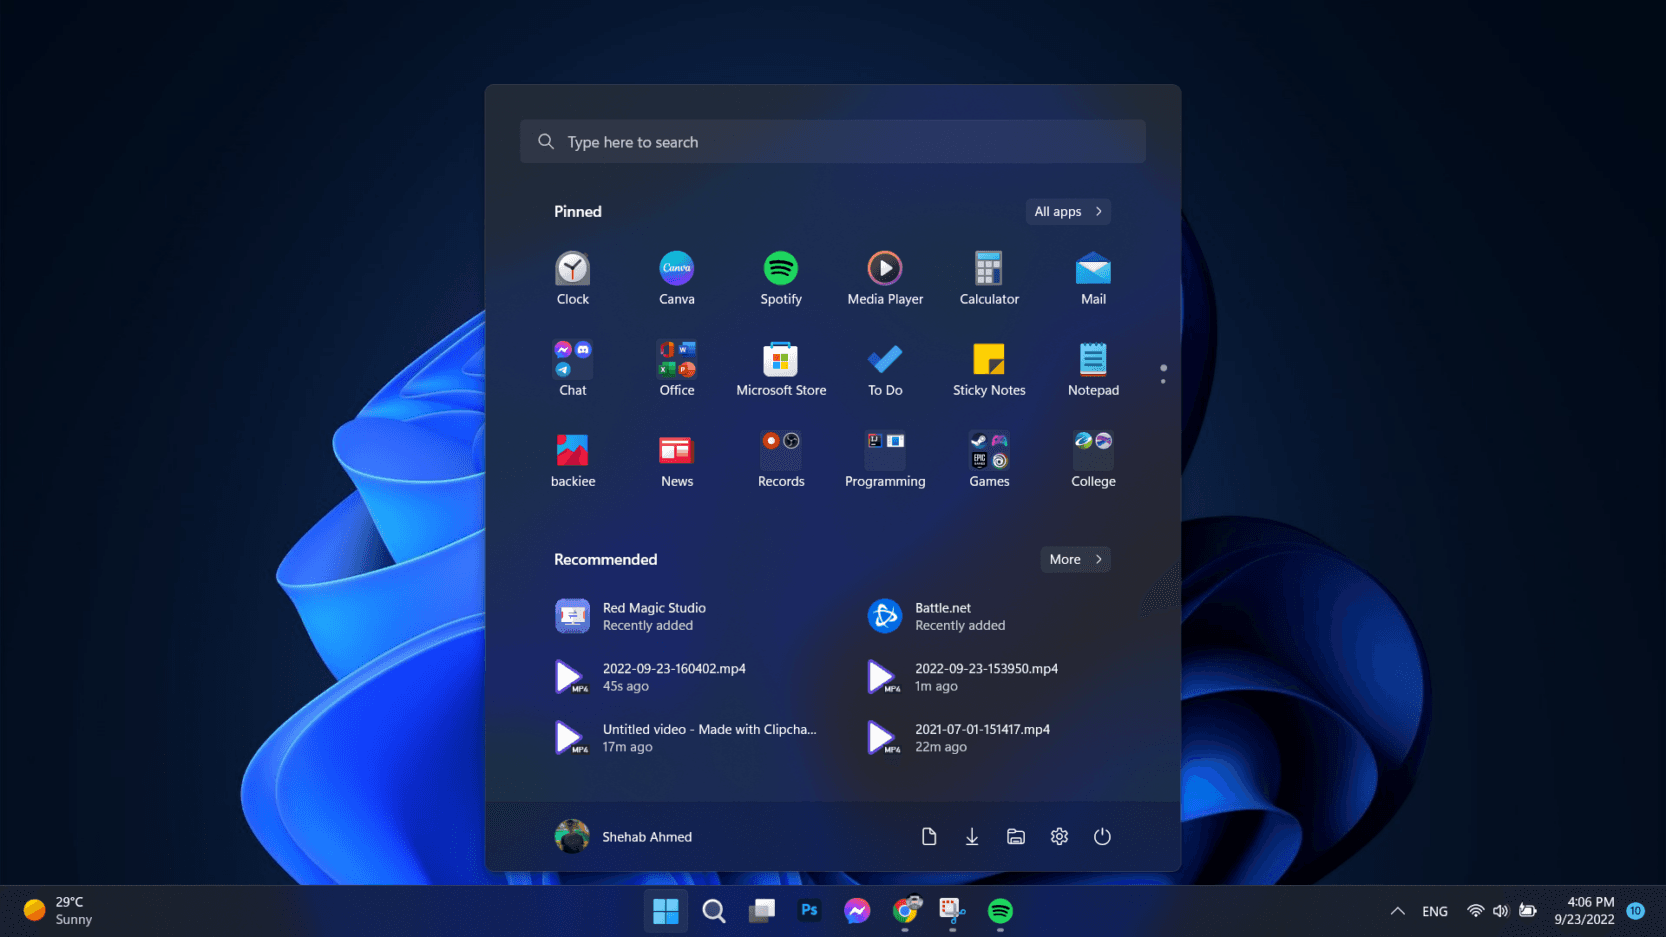This screenshot has height=937, width=1666.
Task: Switch ENG input language
Action: [x=1435, y=911]
